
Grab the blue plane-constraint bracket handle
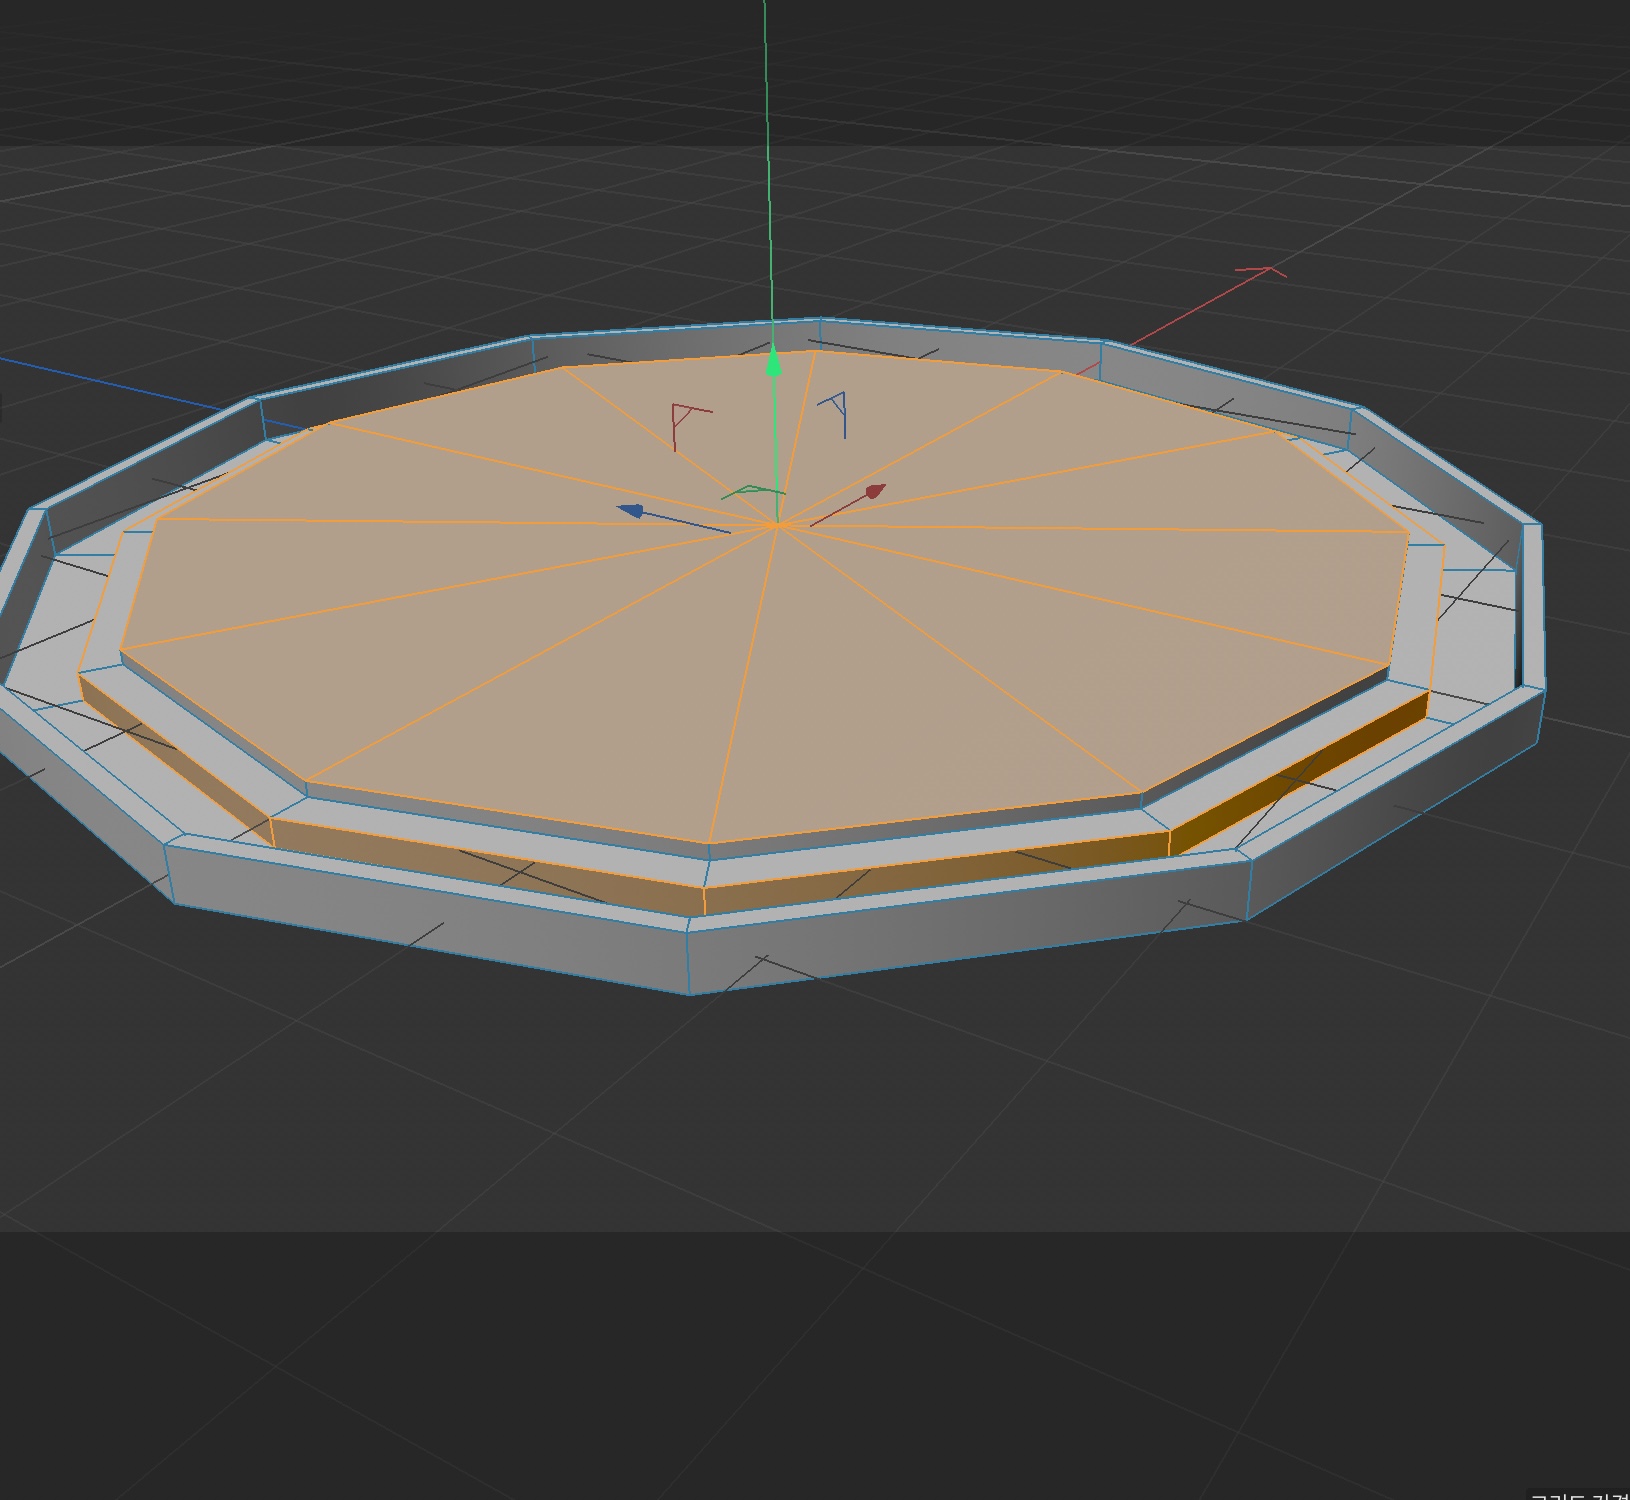point(835,414)
